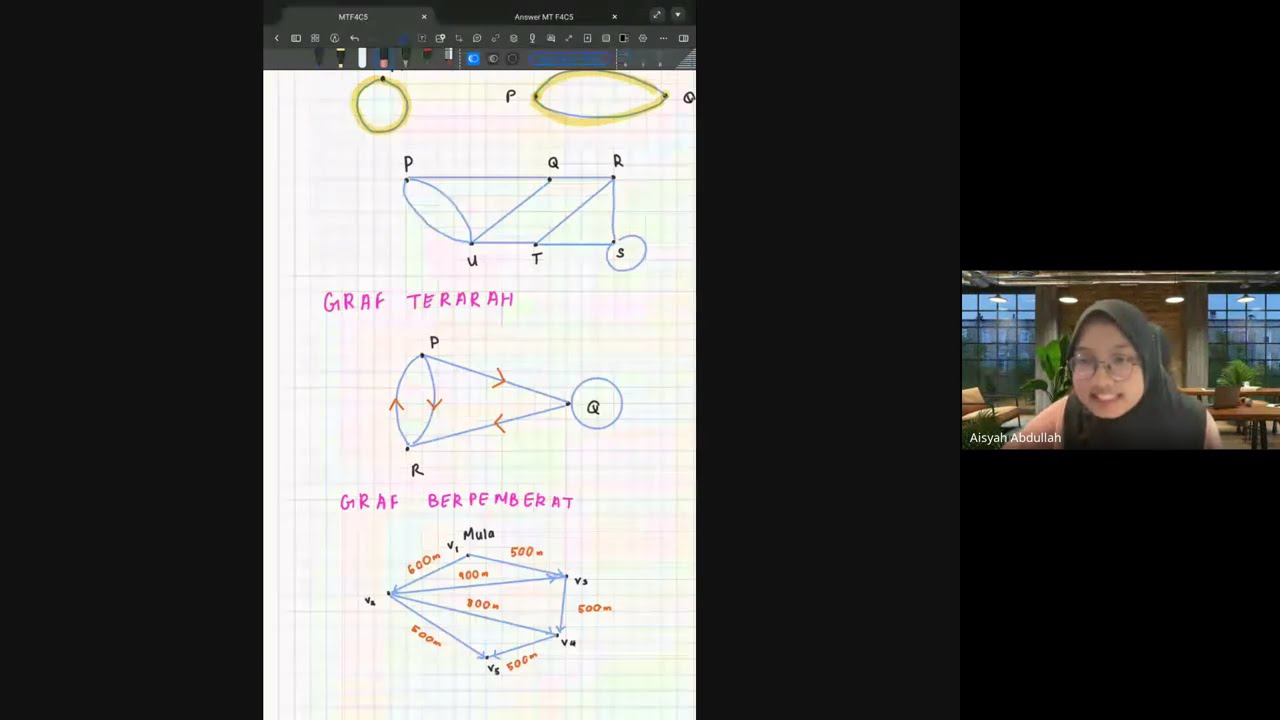
Task: Select the pink-tipped pencil eraser tool
Action: (384, 58)
